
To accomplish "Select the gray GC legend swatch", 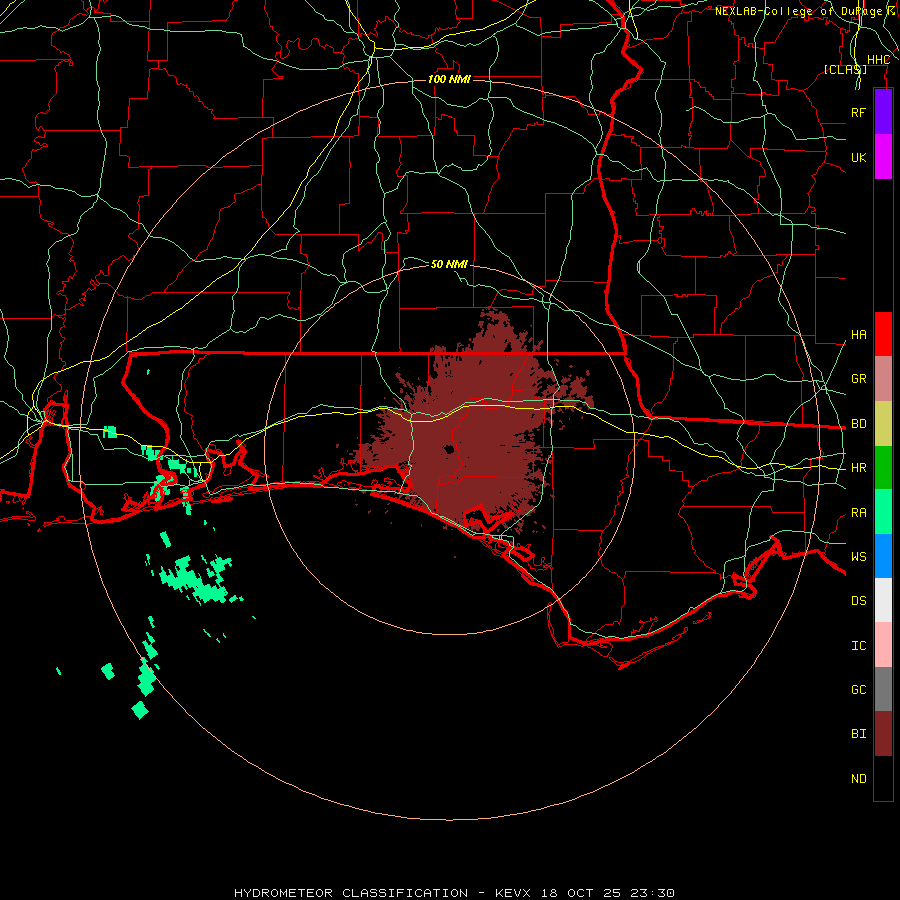I will 883,689.
